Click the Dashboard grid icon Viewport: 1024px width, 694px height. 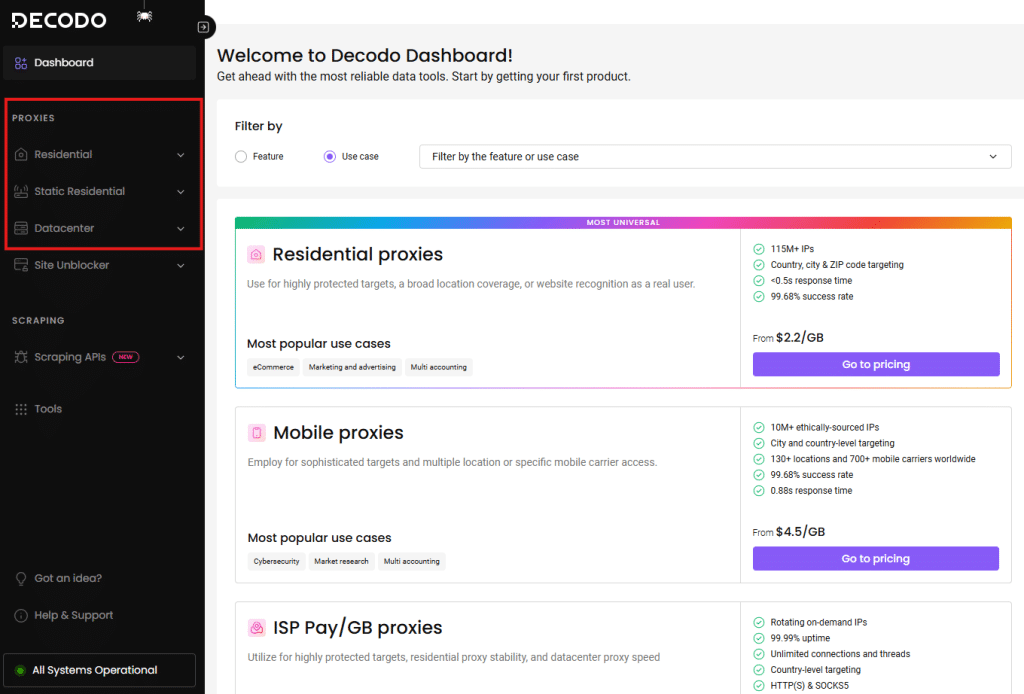(x=21, y=63)
